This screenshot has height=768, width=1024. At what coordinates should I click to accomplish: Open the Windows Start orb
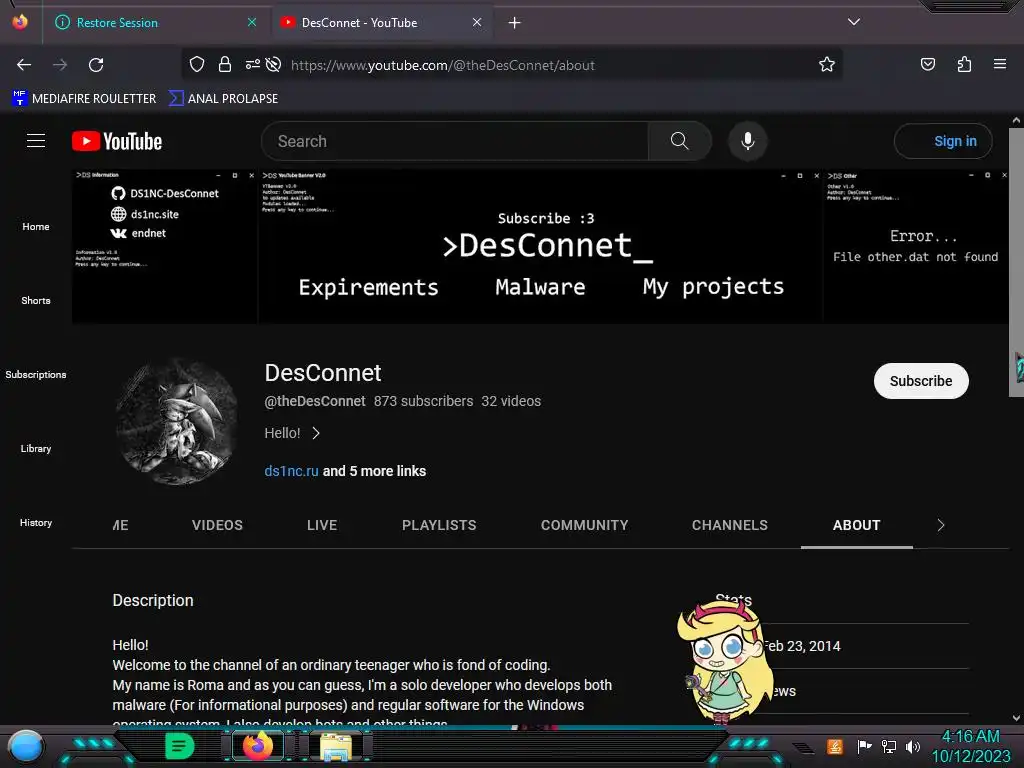tap(26, 746)
